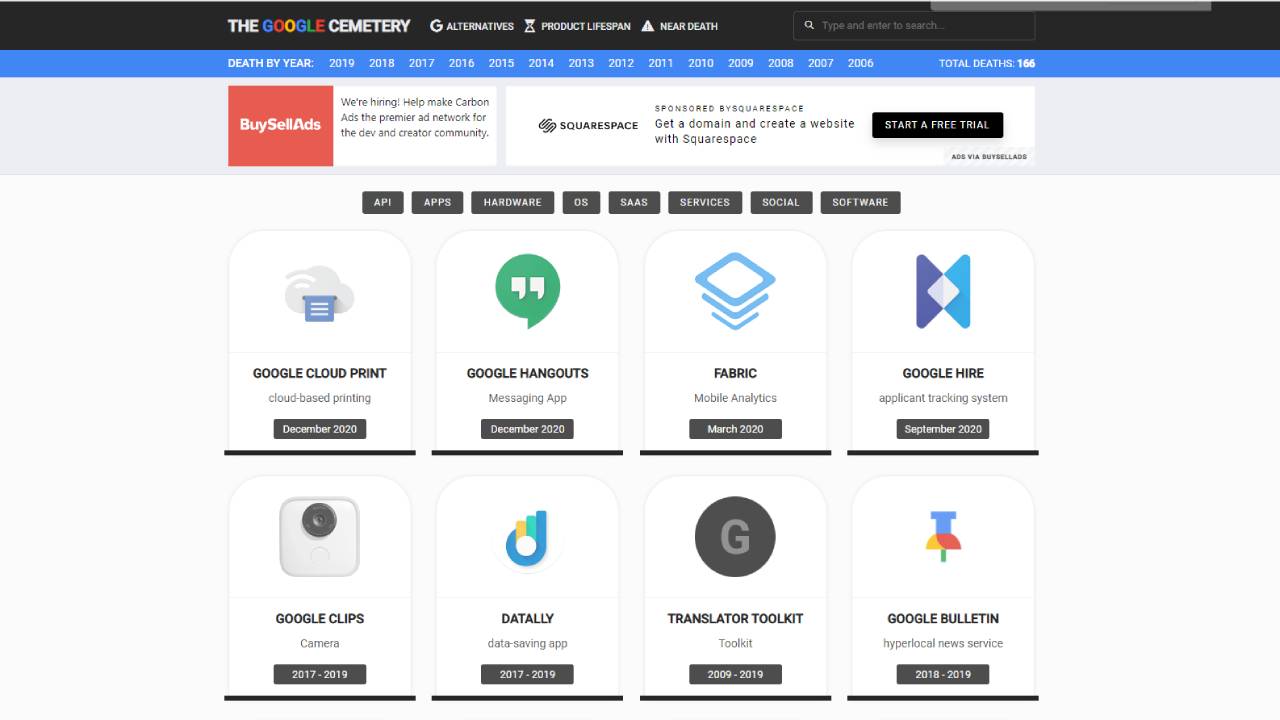Click the hourglass icon beside Product Lifespan
Viewport: 1280px width, 720px height.
(x=530, y=26)
